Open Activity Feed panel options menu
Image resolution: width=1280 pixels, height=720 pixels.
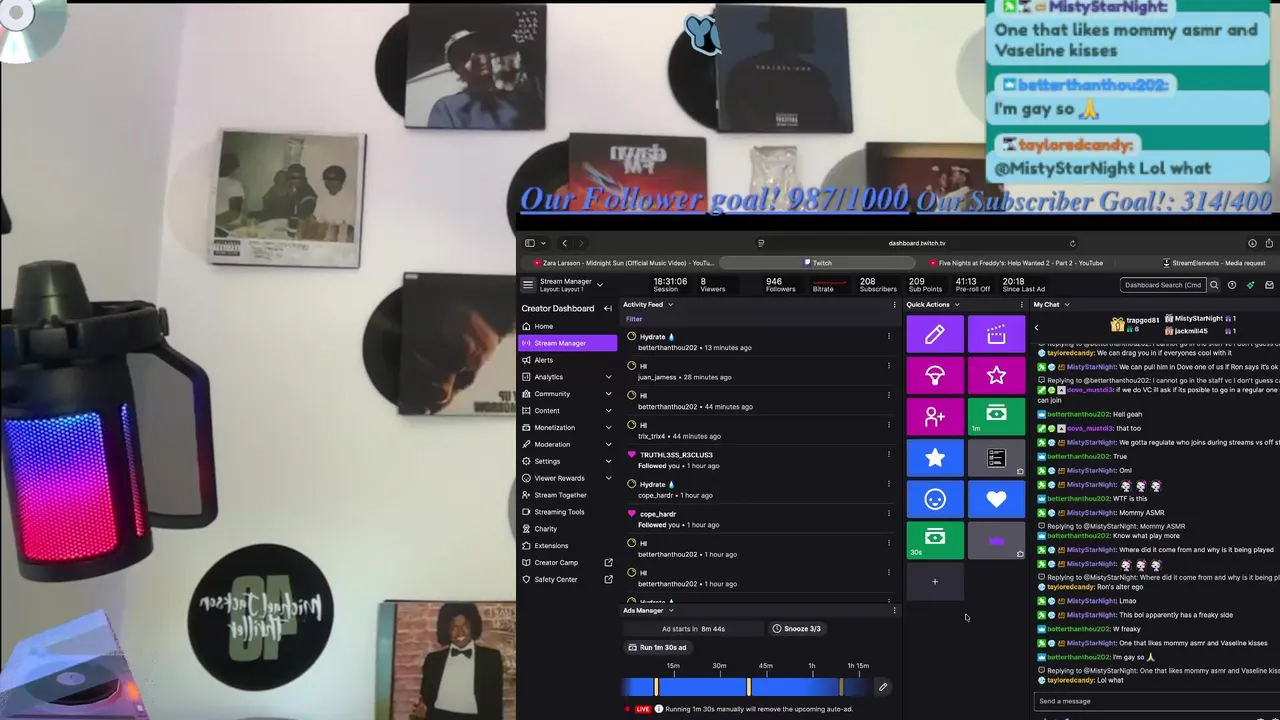tap(894, 305)
